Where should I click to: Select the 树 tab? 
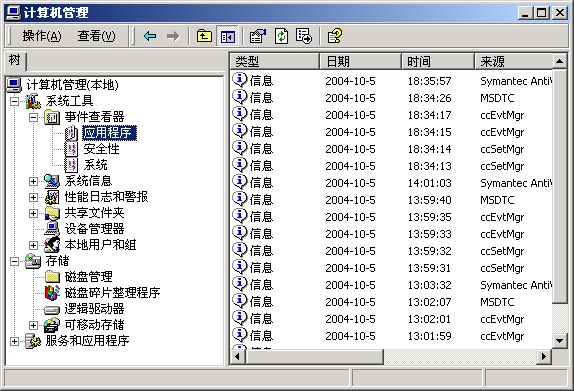(x=15, y=60)
